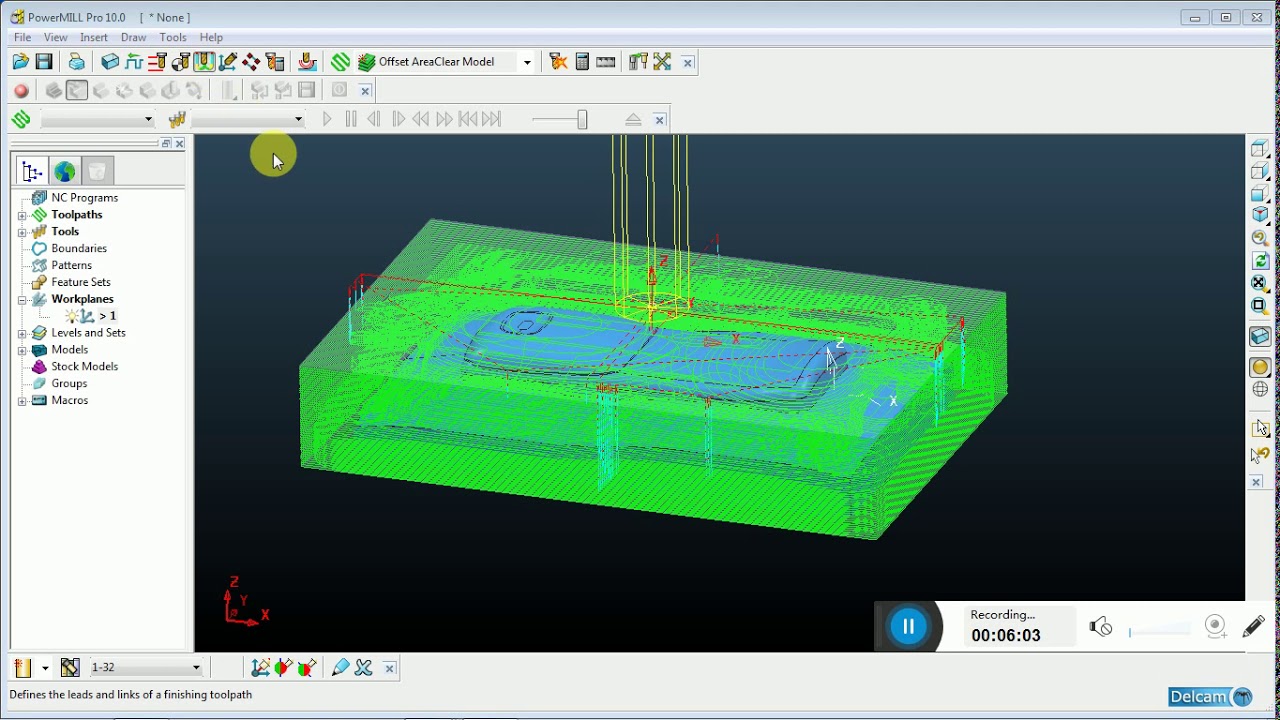Screen dimensions: 1280x720
Task: Select Groups in explorer tree
Action: (69, 384)
